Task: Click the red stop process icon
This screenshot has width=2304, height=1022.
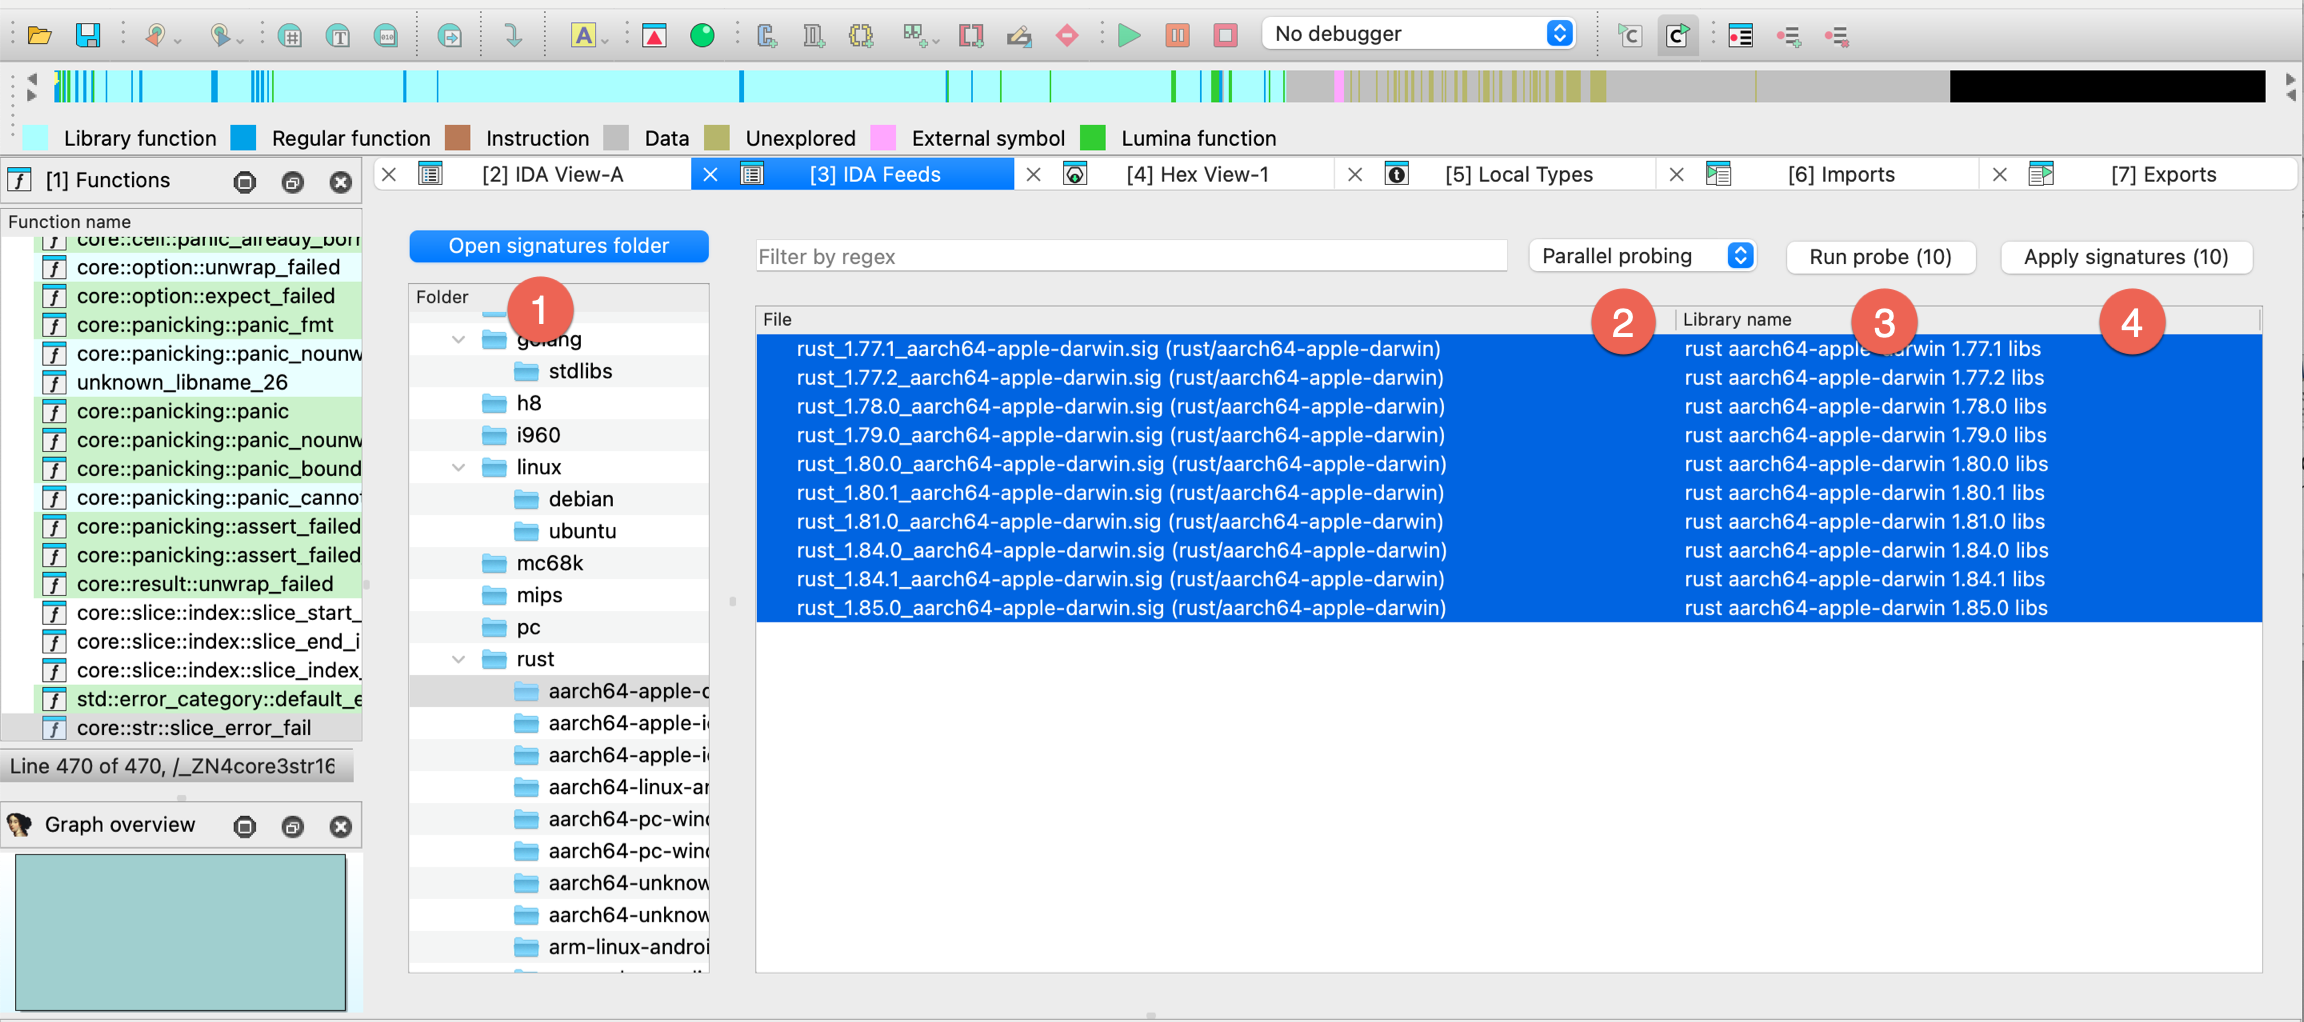Action: coord(1225,36)
